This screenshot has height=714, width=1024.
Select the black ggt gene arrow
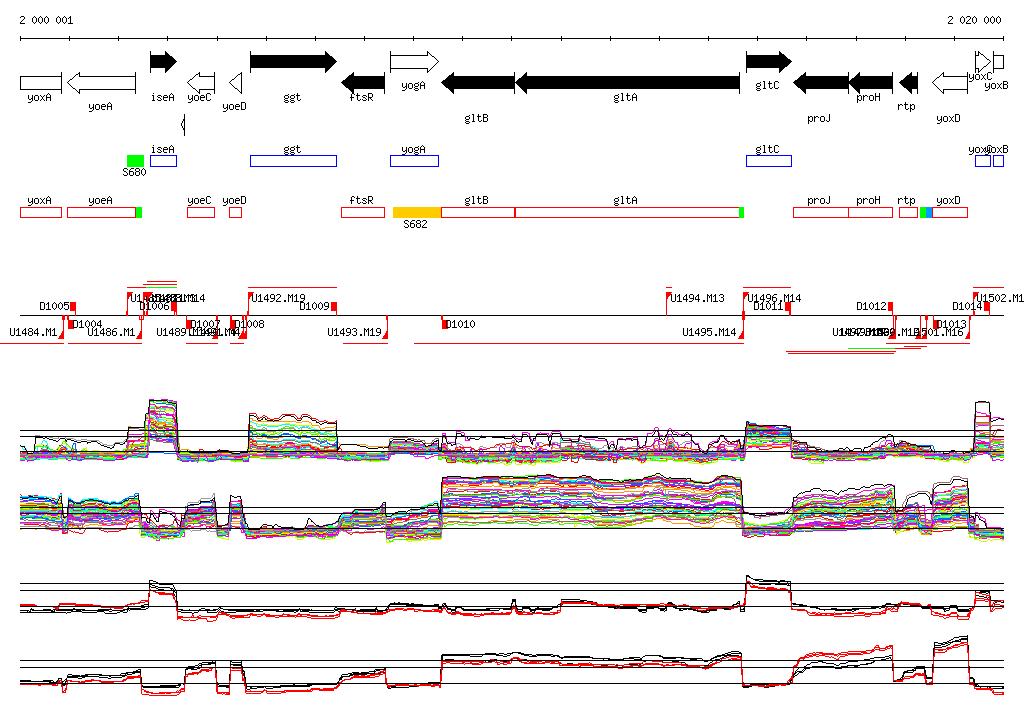(293, 62)
